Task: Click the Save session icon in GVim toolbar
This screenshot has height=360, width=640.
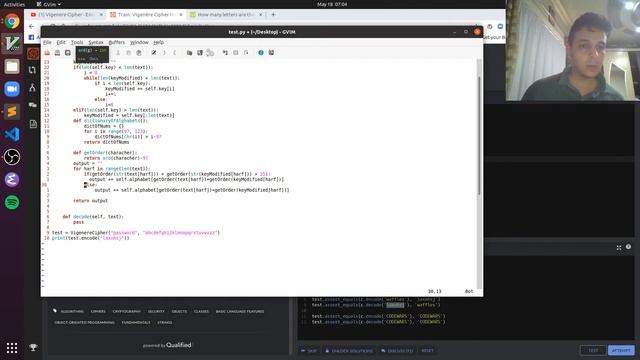Action: click(200, 53)
